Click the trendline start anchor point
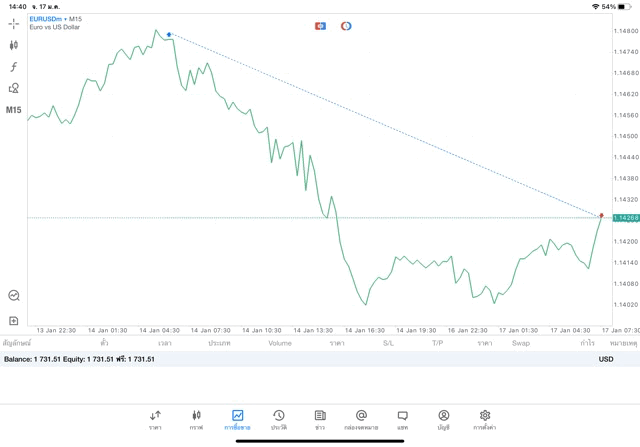 pyautogui.click(x=169, y=35)
